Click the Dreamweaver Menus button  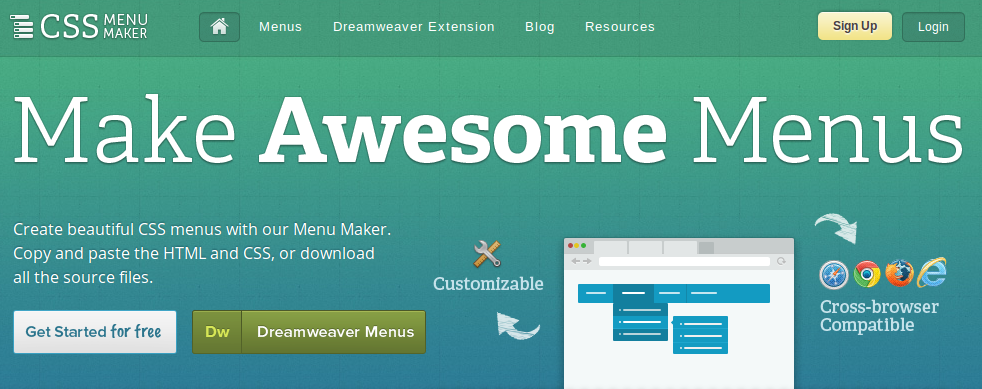(309, 332)
